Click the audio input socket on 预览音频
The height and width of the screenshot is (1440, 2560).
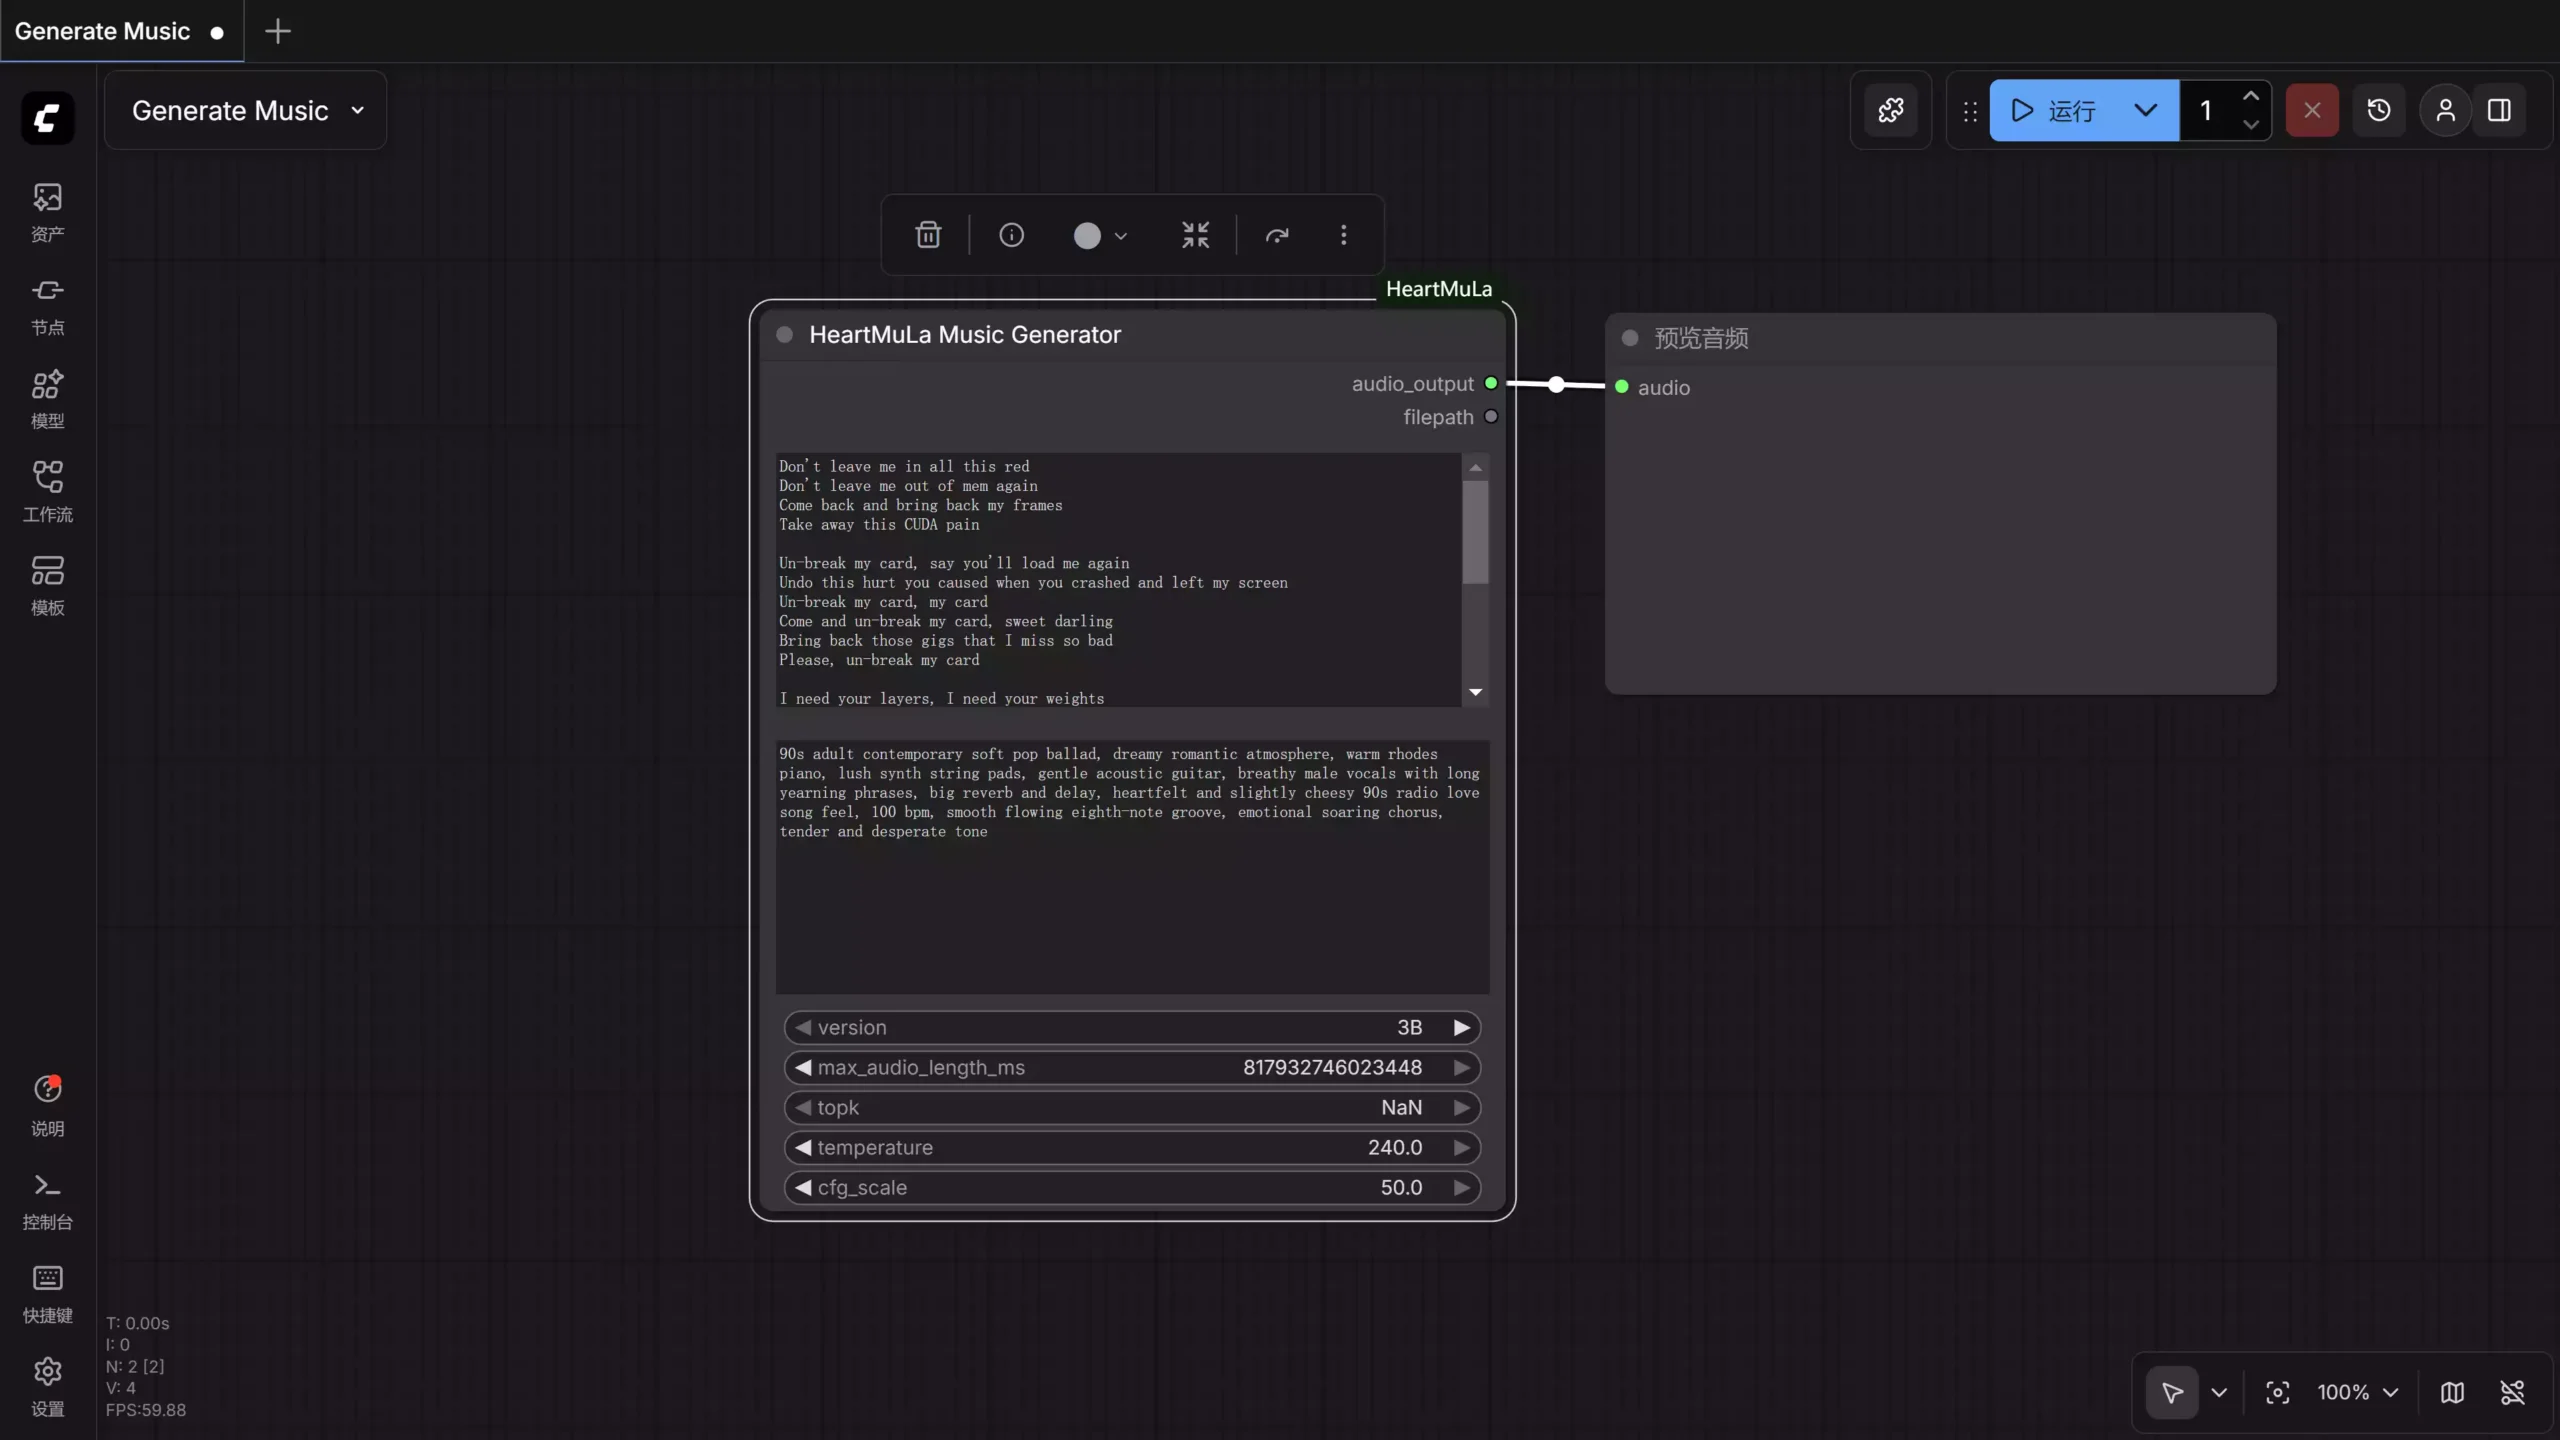(1622, 387)
